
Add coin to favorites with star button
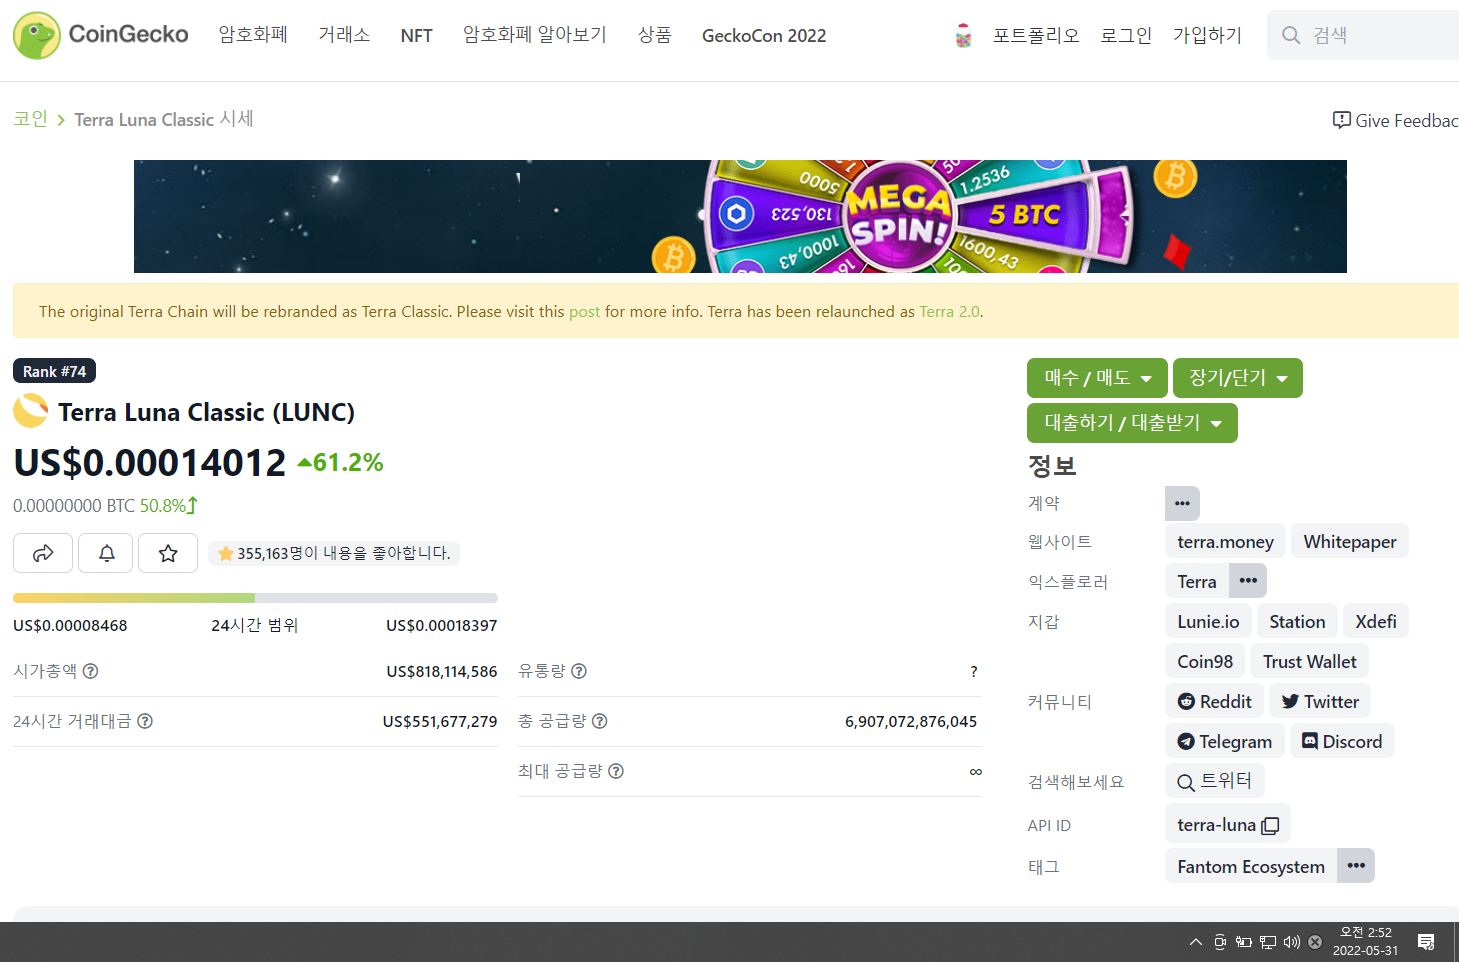(168, 553)
